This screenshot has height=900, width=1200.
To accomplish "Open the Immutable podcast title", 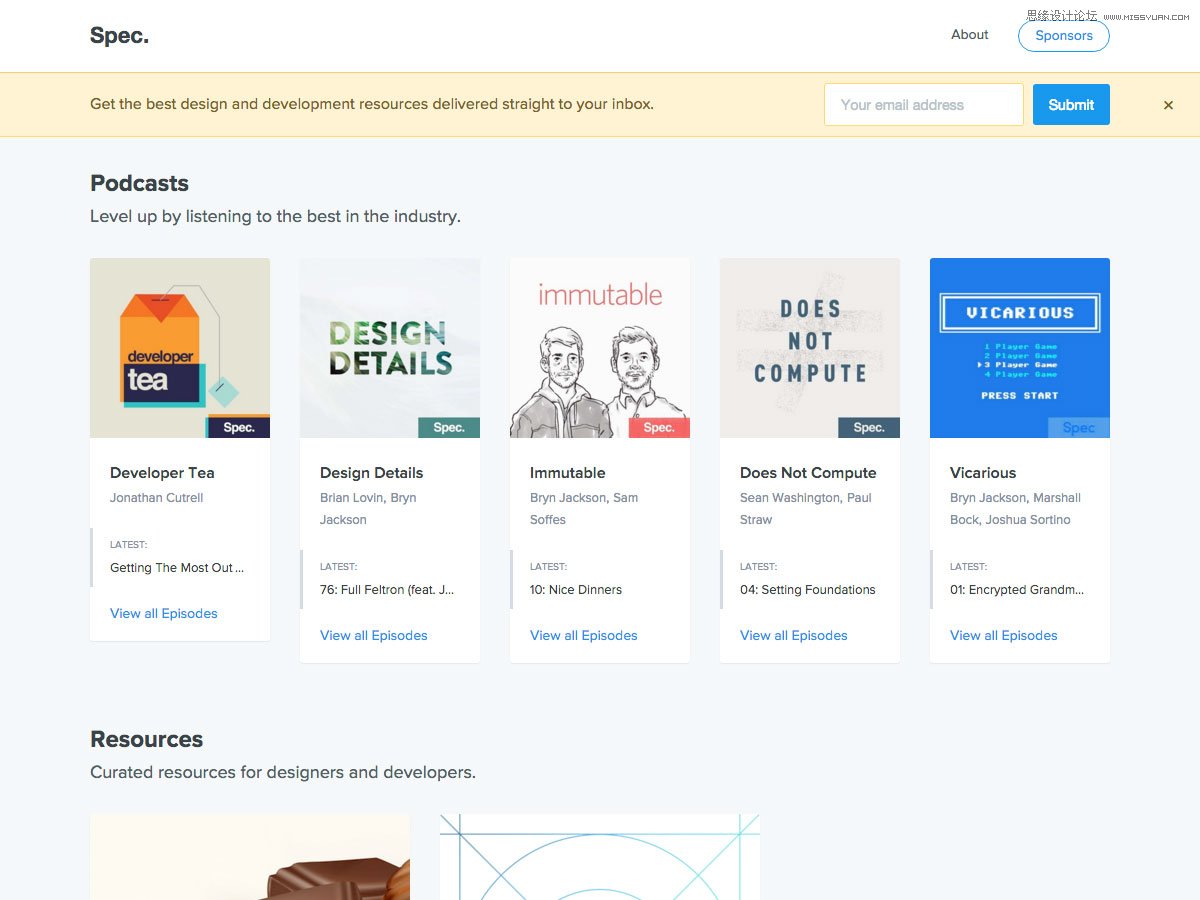I will pos(567,473).
